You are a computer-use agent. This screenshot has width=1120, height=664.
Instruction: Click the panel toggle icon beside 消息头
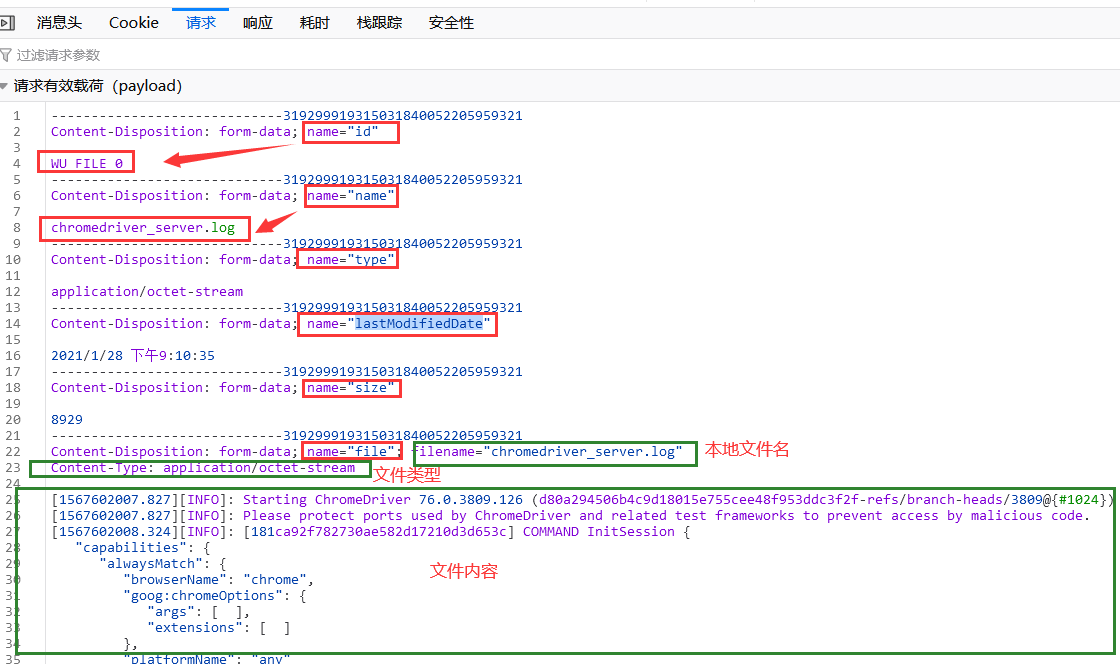click(x=7, y=22)
